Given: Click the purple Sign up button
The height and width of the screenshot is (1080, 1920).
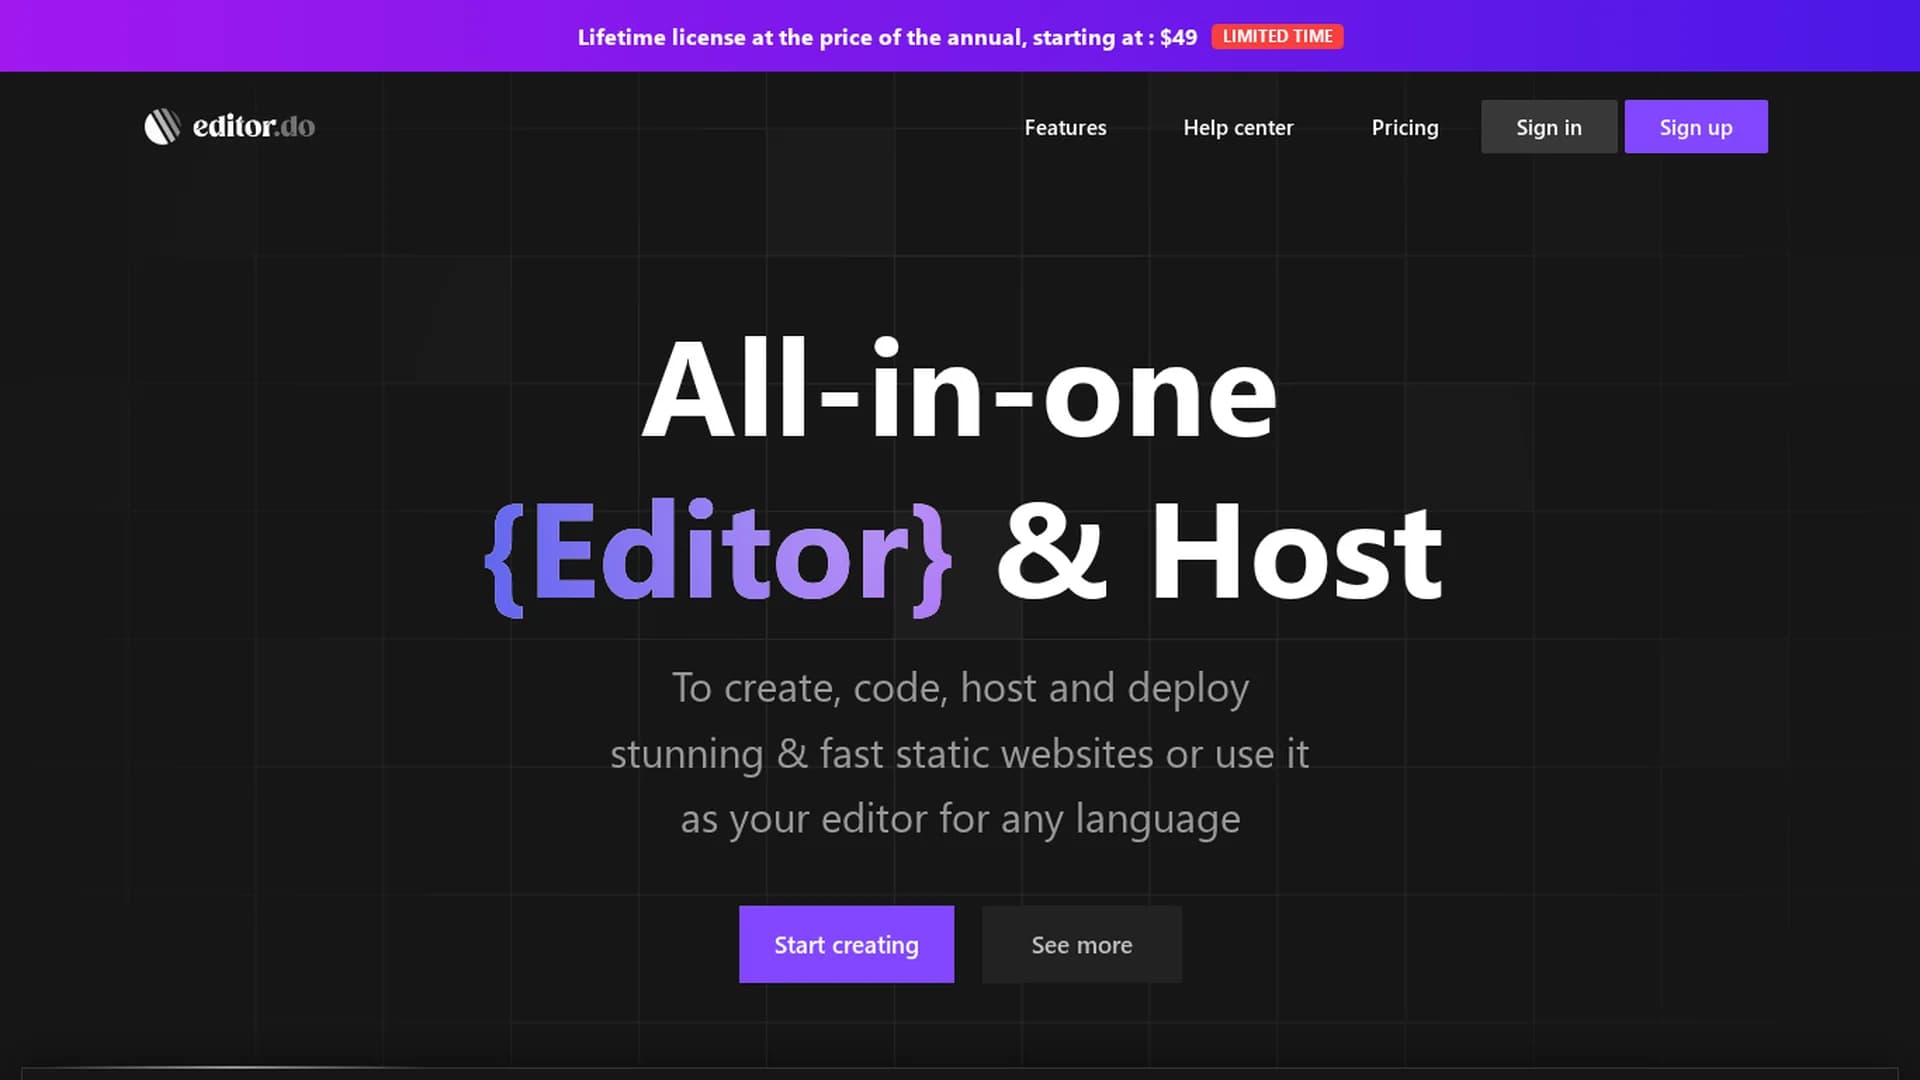Looking at the screenshot, I should (x=1695, y=127).
